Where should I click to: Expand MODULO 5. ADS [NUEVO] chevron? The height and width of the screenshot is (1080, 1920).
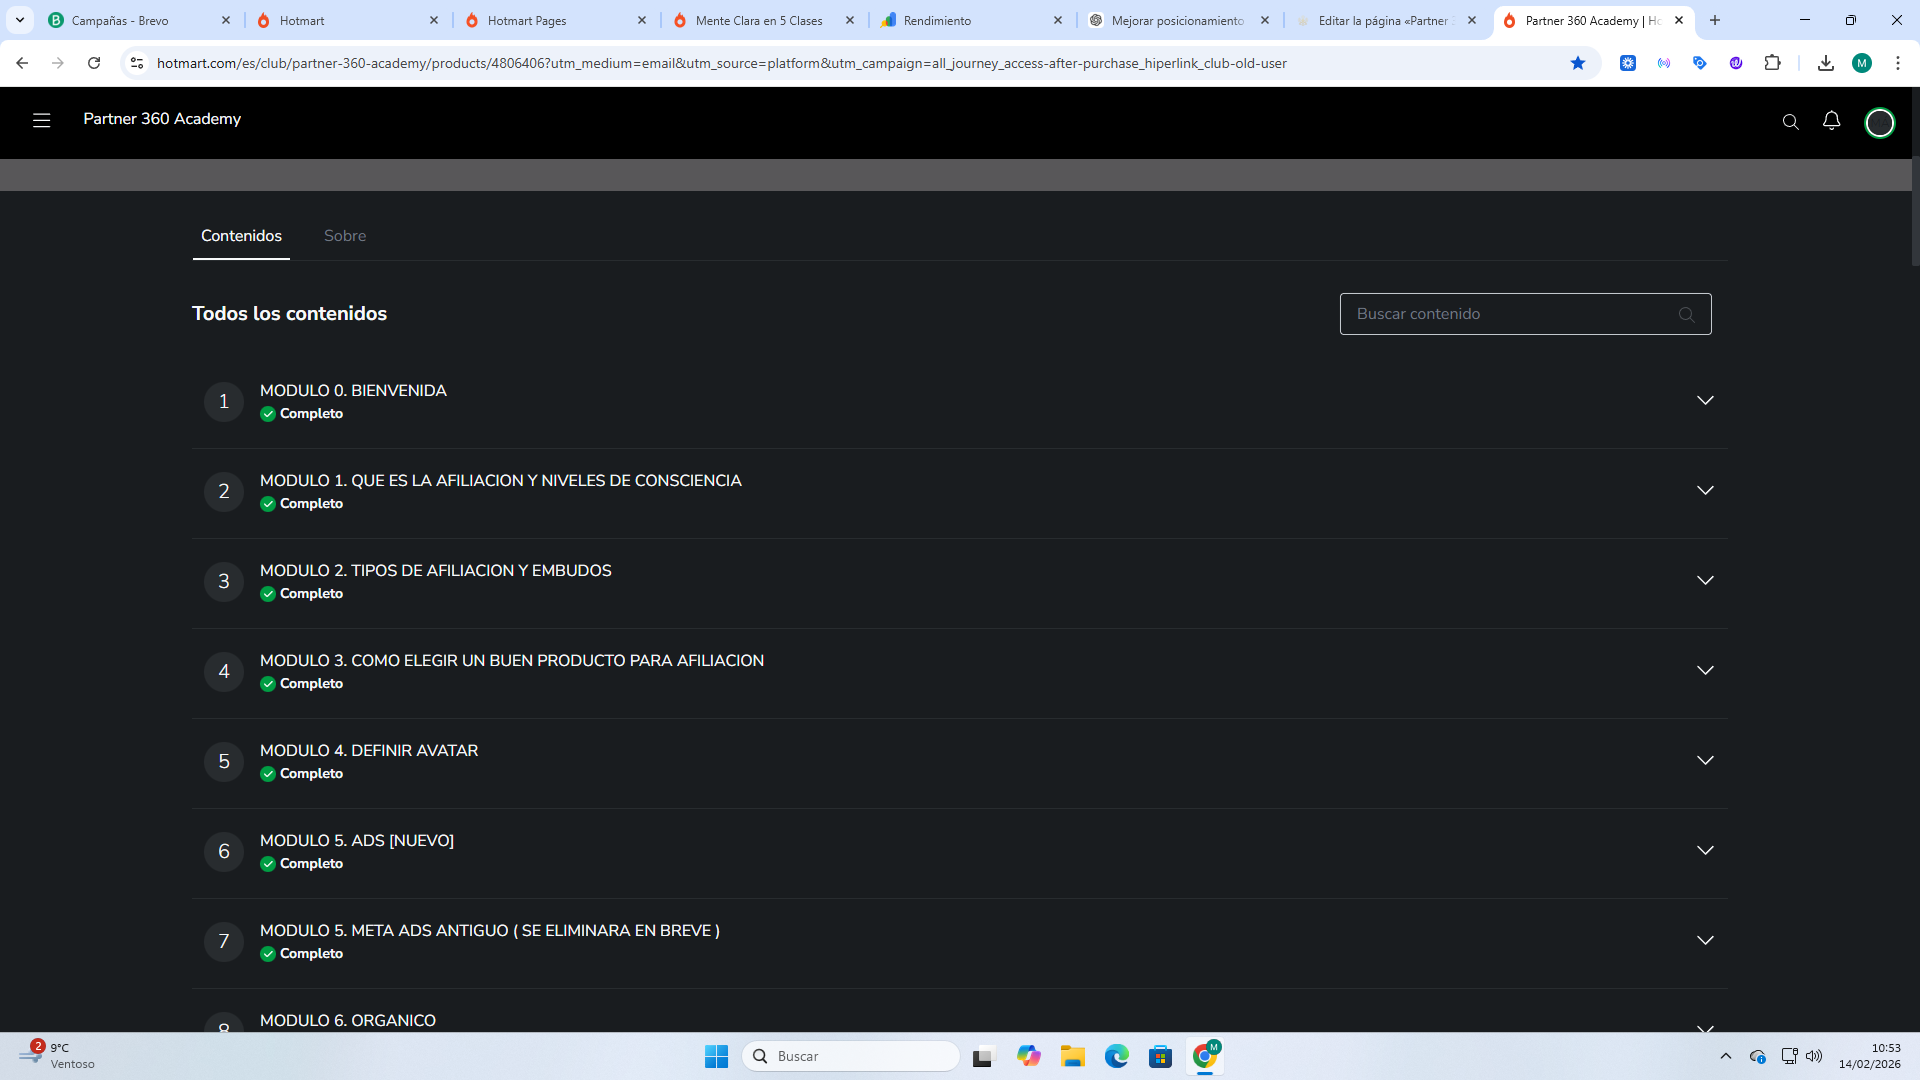[x=1705, y=850]
